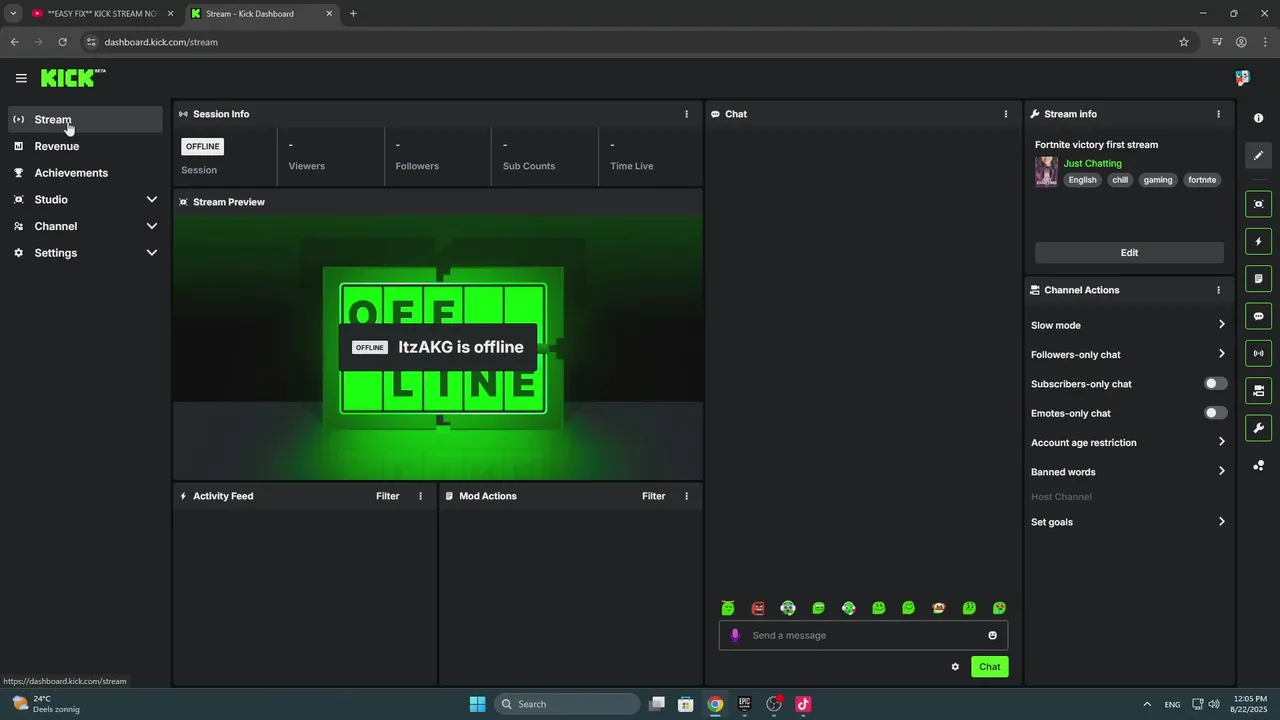Toggle Subscribers-only chat switch
Image resolution: width=1280 pixels, height=720 pixels.
click(x=1215, y=384)
